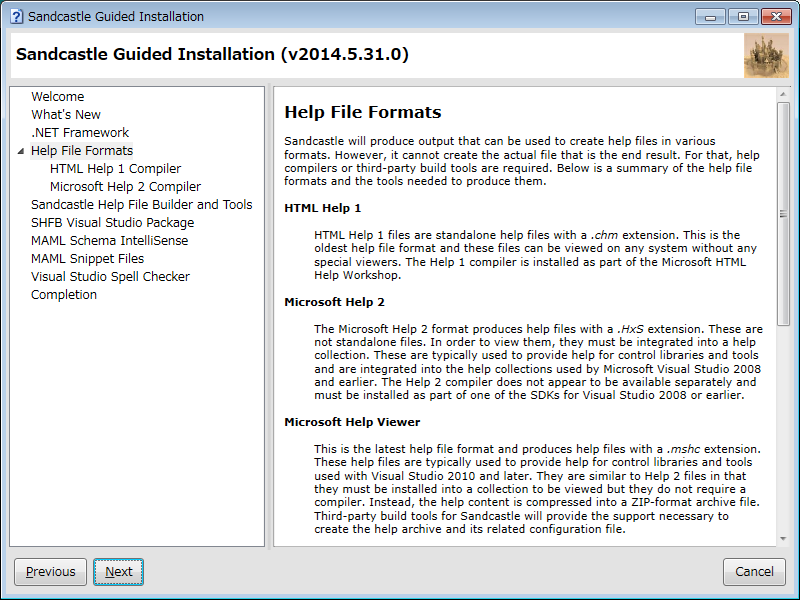Click the Help File Formats heading
Screen dimensions: 800x600
(x=363, y=112)
